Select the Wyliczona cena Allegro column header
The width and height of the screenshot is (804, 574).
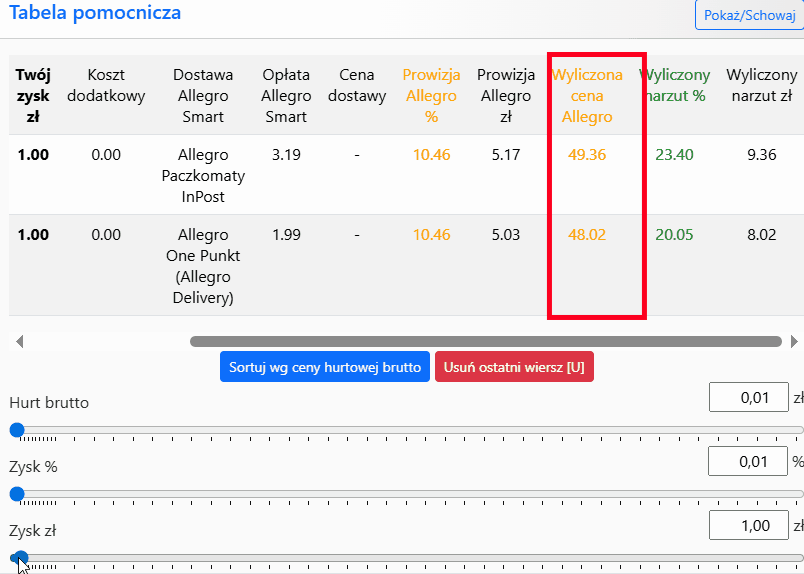(587, 96)
